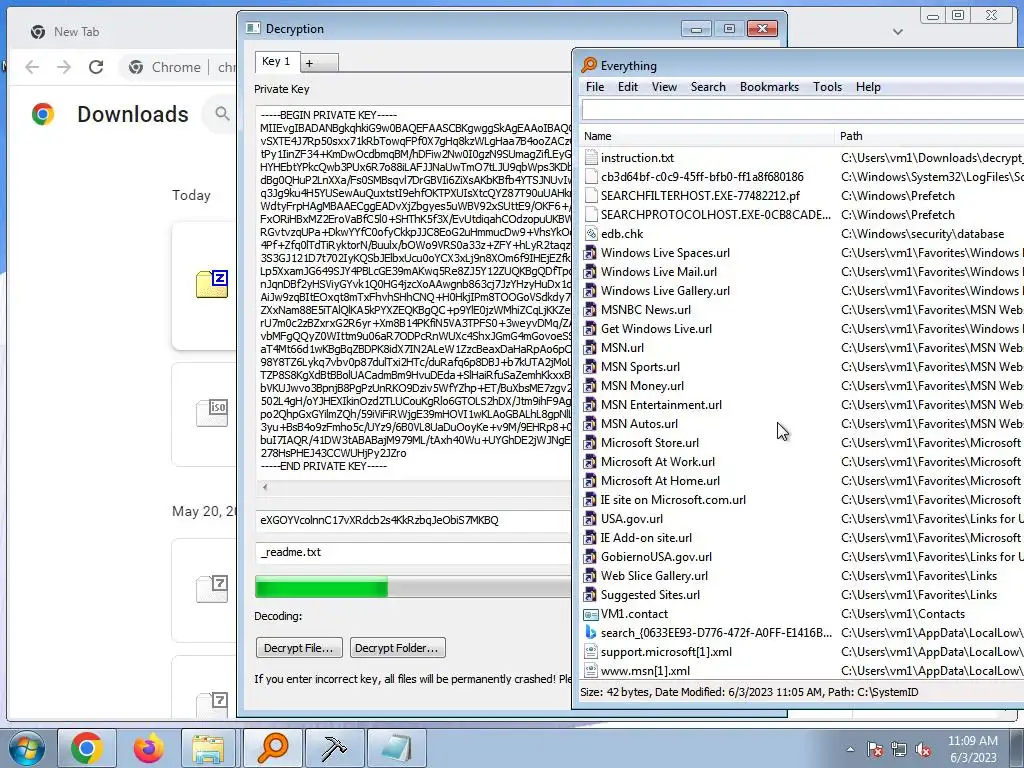Select the MSN Entertainment.url icon
This screenshot has height=768, width=1024.
590,405
